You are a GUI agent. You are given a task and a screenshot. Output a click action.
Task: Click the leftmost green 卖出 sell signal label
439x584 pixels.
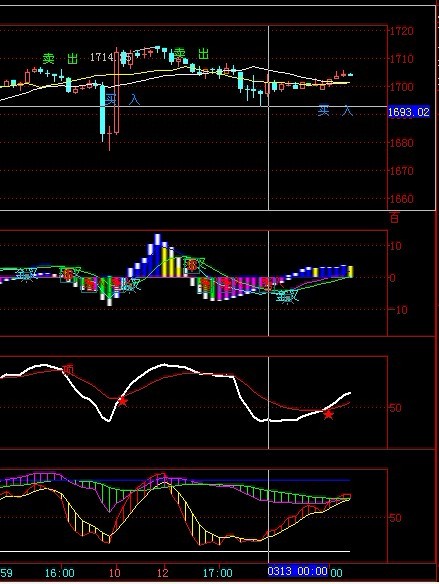(x=60, y=59)
